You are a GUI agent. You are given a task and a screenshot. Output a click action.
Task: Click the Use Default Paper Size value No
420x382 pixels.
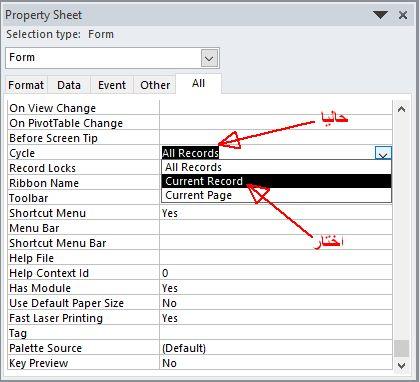click(x=276, y=303)
